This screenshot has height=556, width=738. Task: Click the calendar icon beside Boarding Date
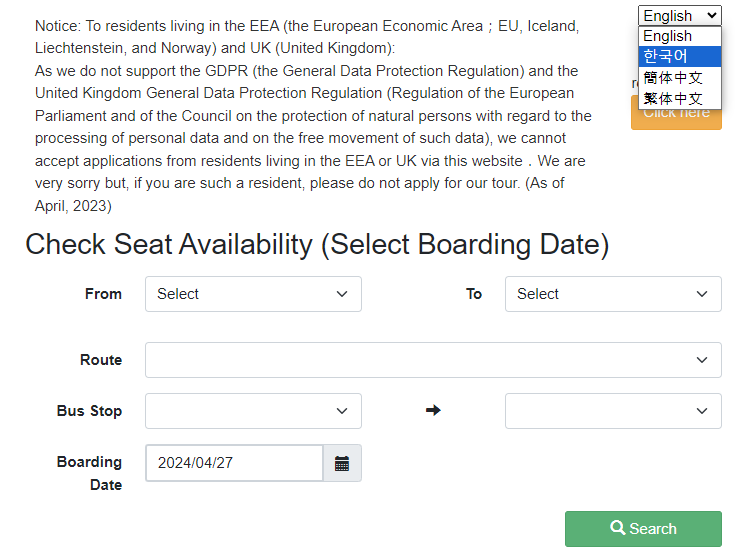coord(342,463)
